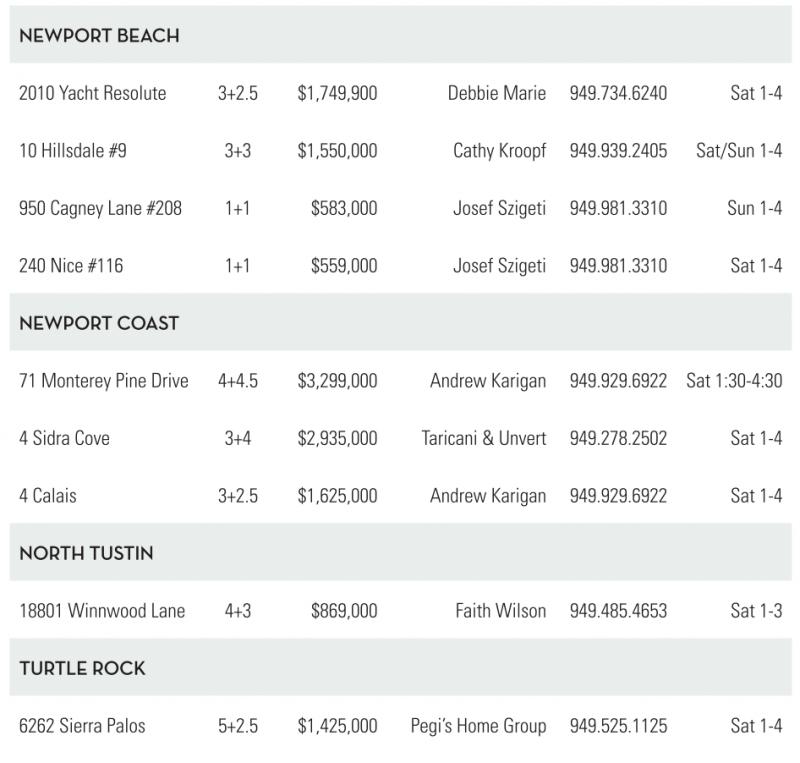Click Pegi's Home Group agent name
800x763 pixels.
tap(478, 726)
